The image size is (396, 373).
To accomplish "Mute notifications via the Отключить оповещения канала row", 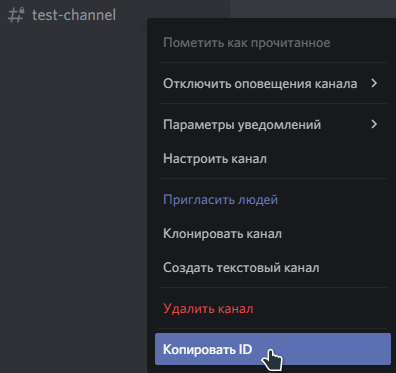I will click(x=273, y=83).
